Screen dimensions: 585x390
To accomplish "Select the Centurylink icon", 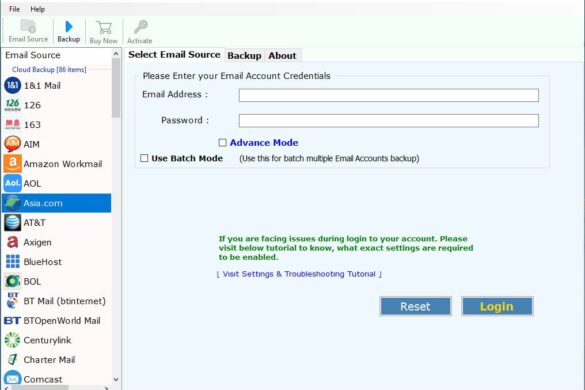I will coord(12,340).
